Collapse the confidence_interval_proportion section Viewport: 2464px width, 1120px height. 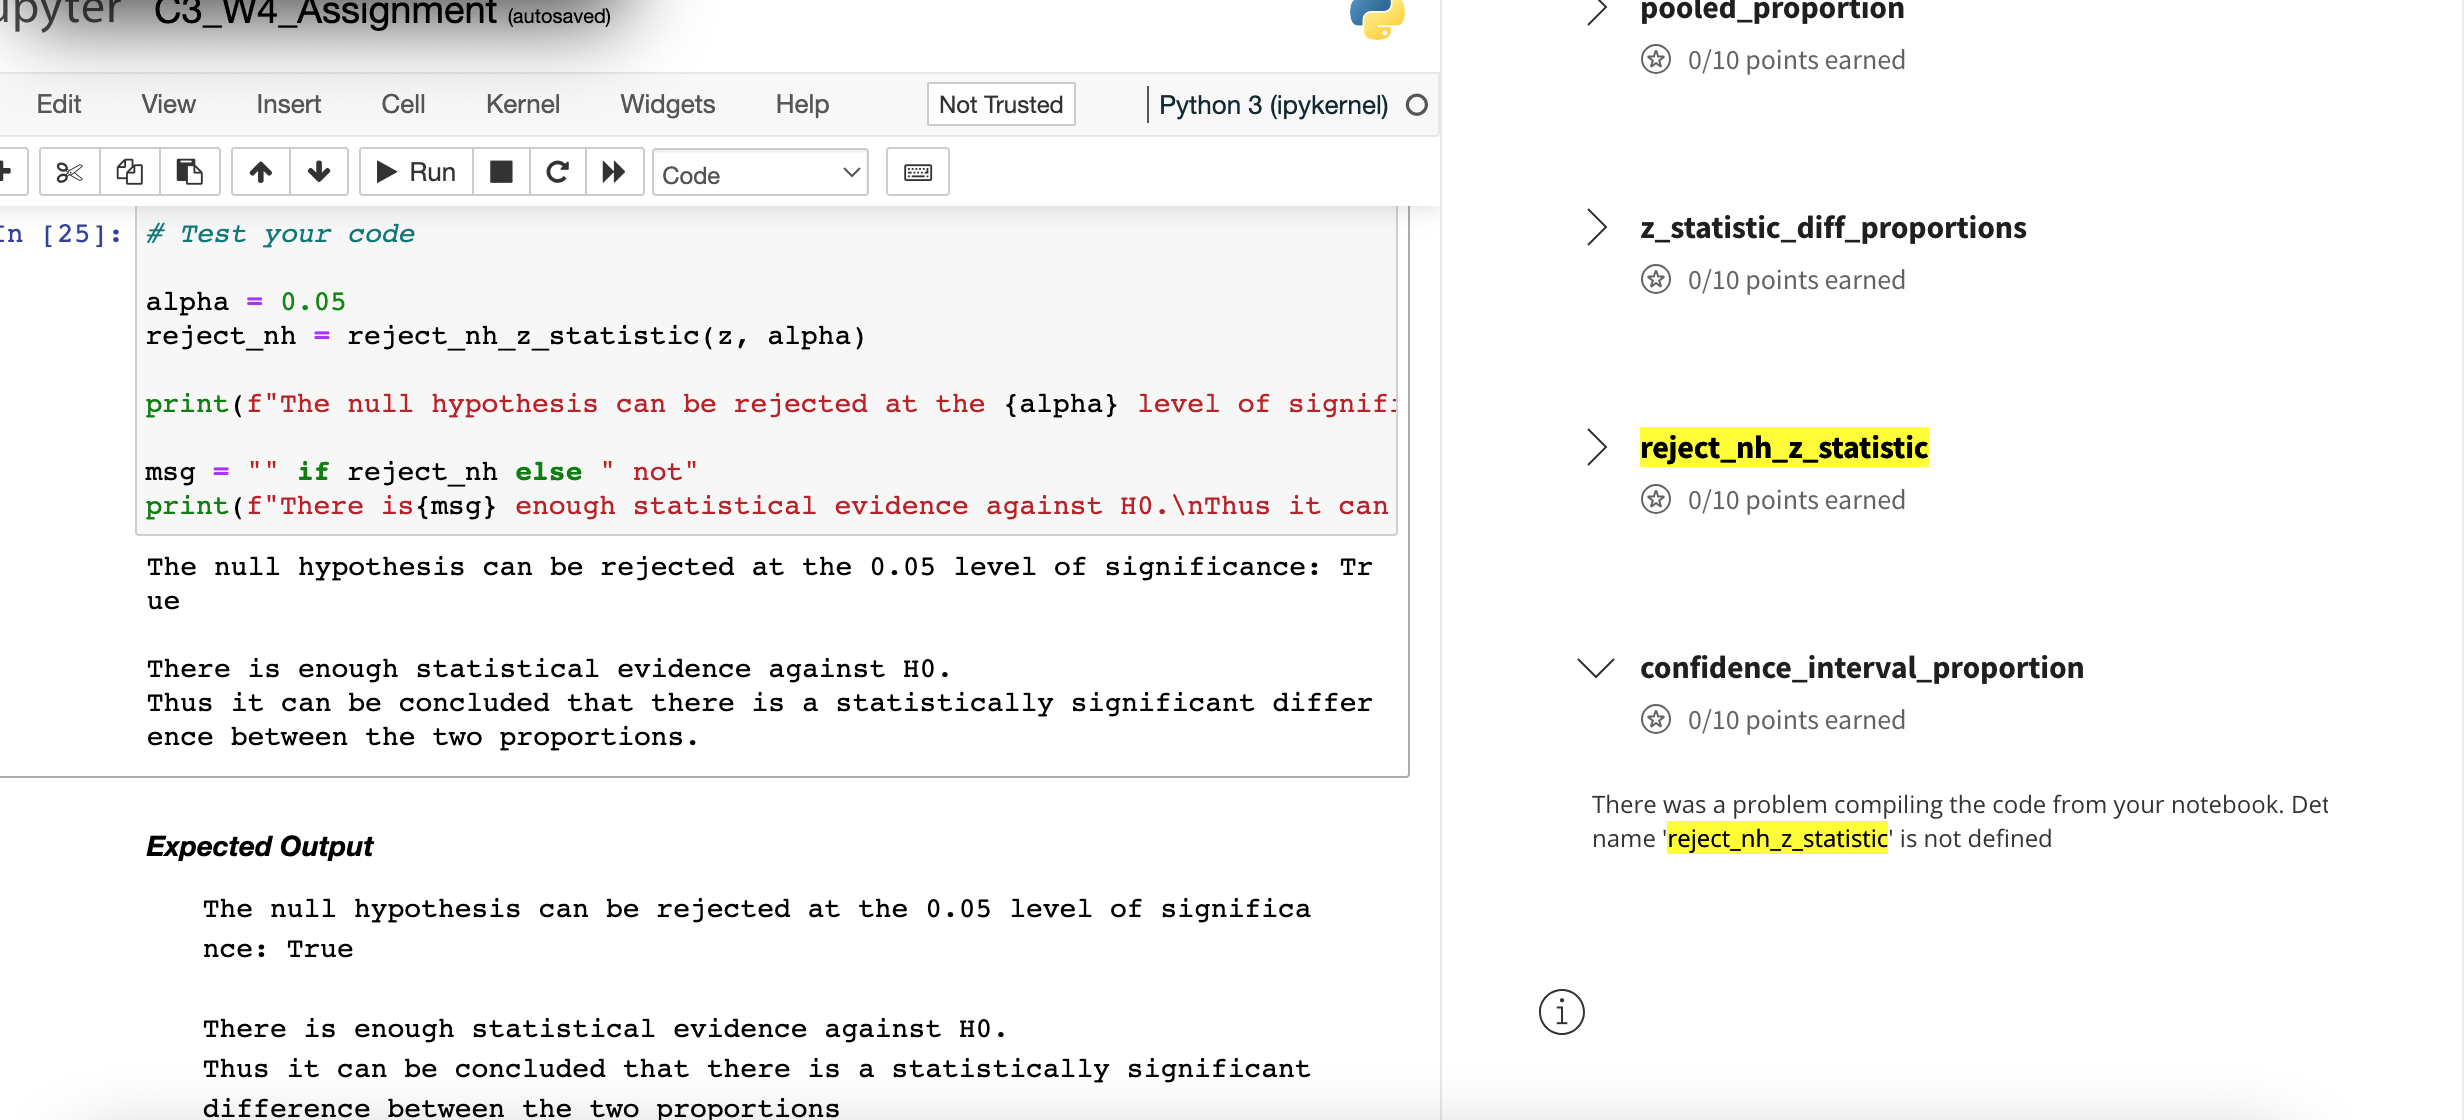click(1596, 668)
